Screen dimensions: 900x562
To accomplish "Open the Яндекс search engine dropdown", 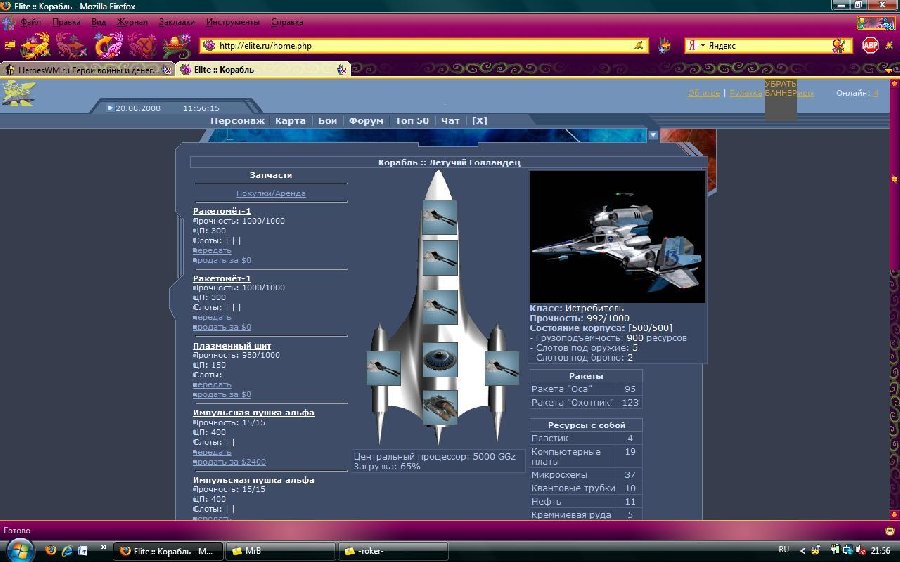I will [x=703, y=46].
